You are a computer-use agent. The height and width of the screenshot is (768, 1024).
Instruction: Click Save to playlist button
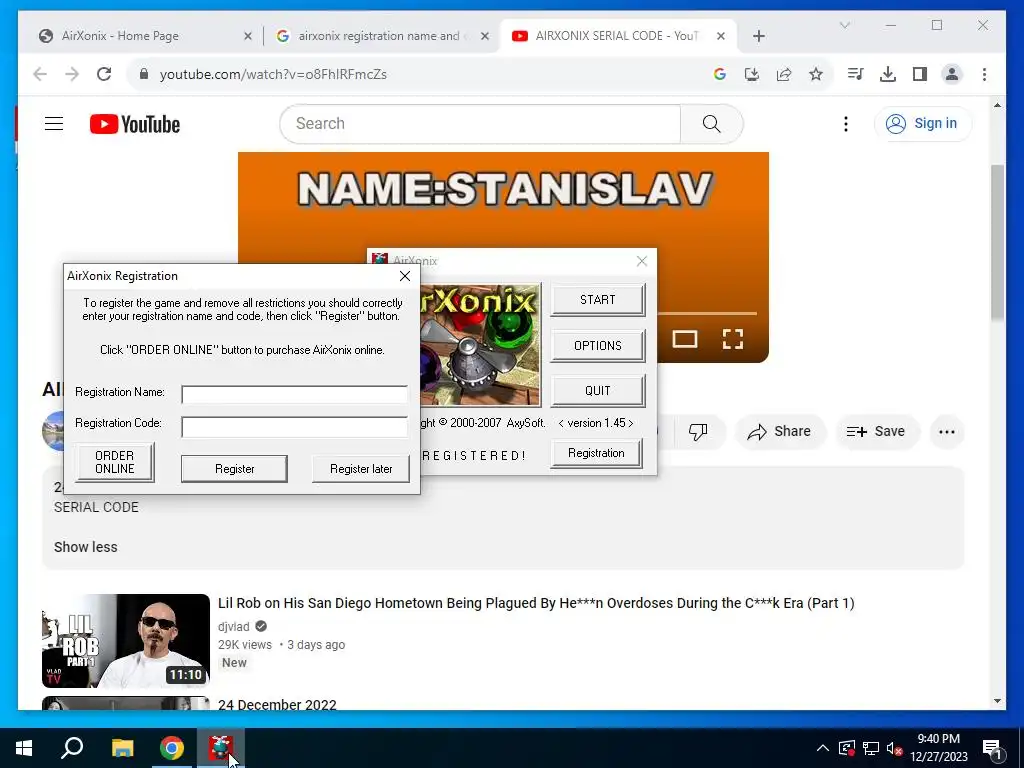pyautogui.click(x=876, y=432)
